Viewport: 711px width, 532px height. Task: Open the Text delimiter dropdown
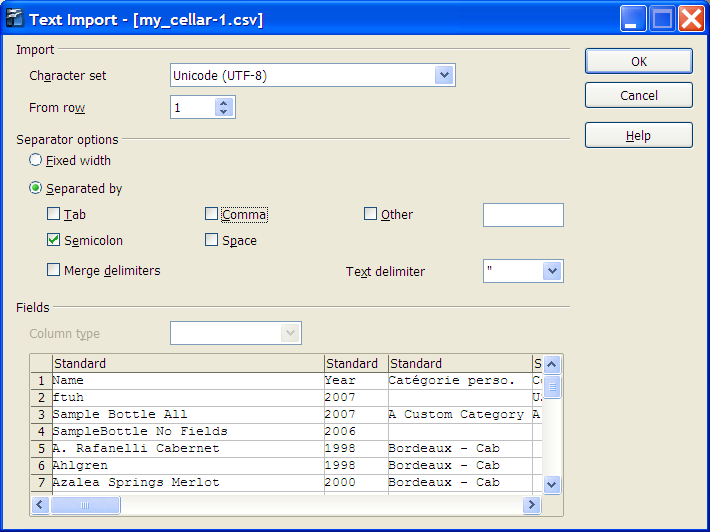(x=552, y=271)
